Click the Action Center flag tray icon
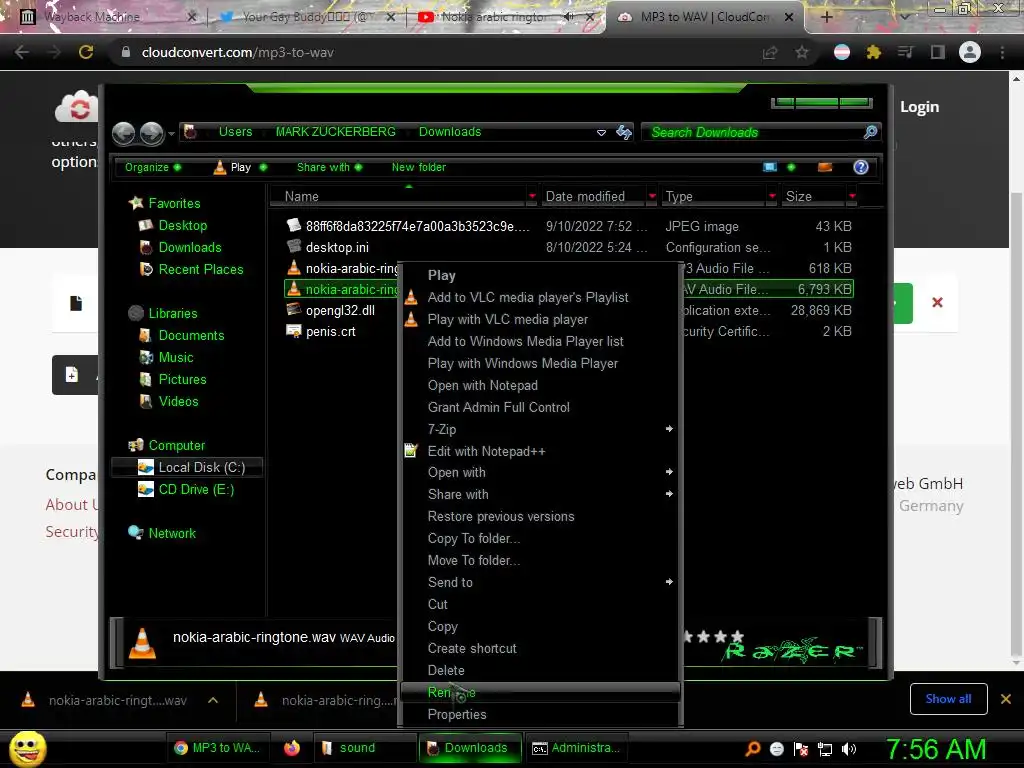The height and width of the screenshot is (768, 1024). point(801,749)
